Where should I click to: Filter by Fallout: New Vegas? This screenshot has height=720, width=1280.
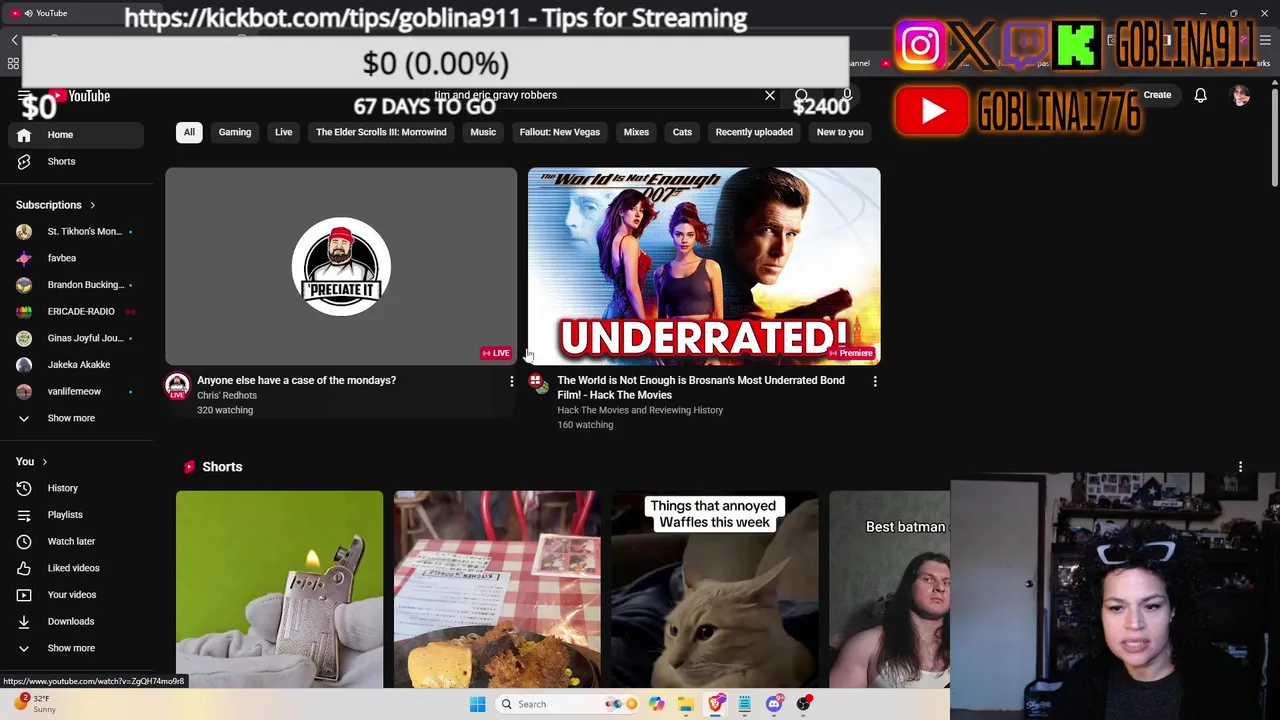tap(560, 132)
